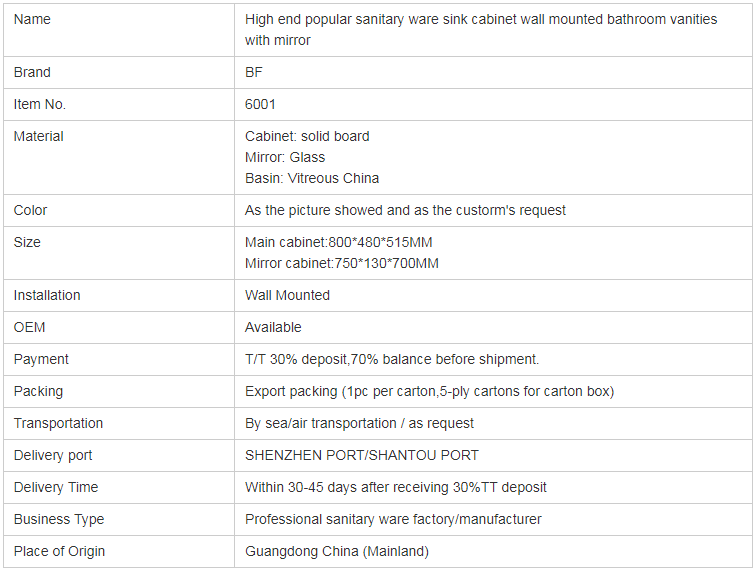Click the T/T 30% deposit payment text
This screenshot has height=570, width=755.
(392, 359)
